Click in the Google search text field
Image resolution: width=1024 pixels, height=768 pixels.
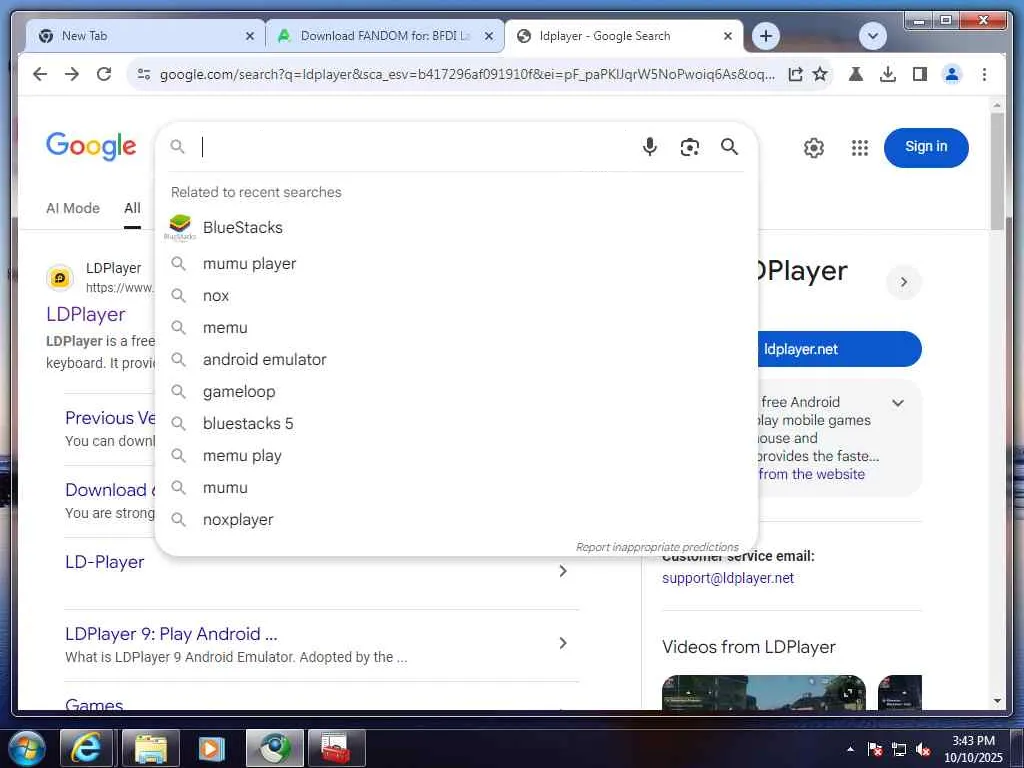pyautogui.click(x=415, y=147)
